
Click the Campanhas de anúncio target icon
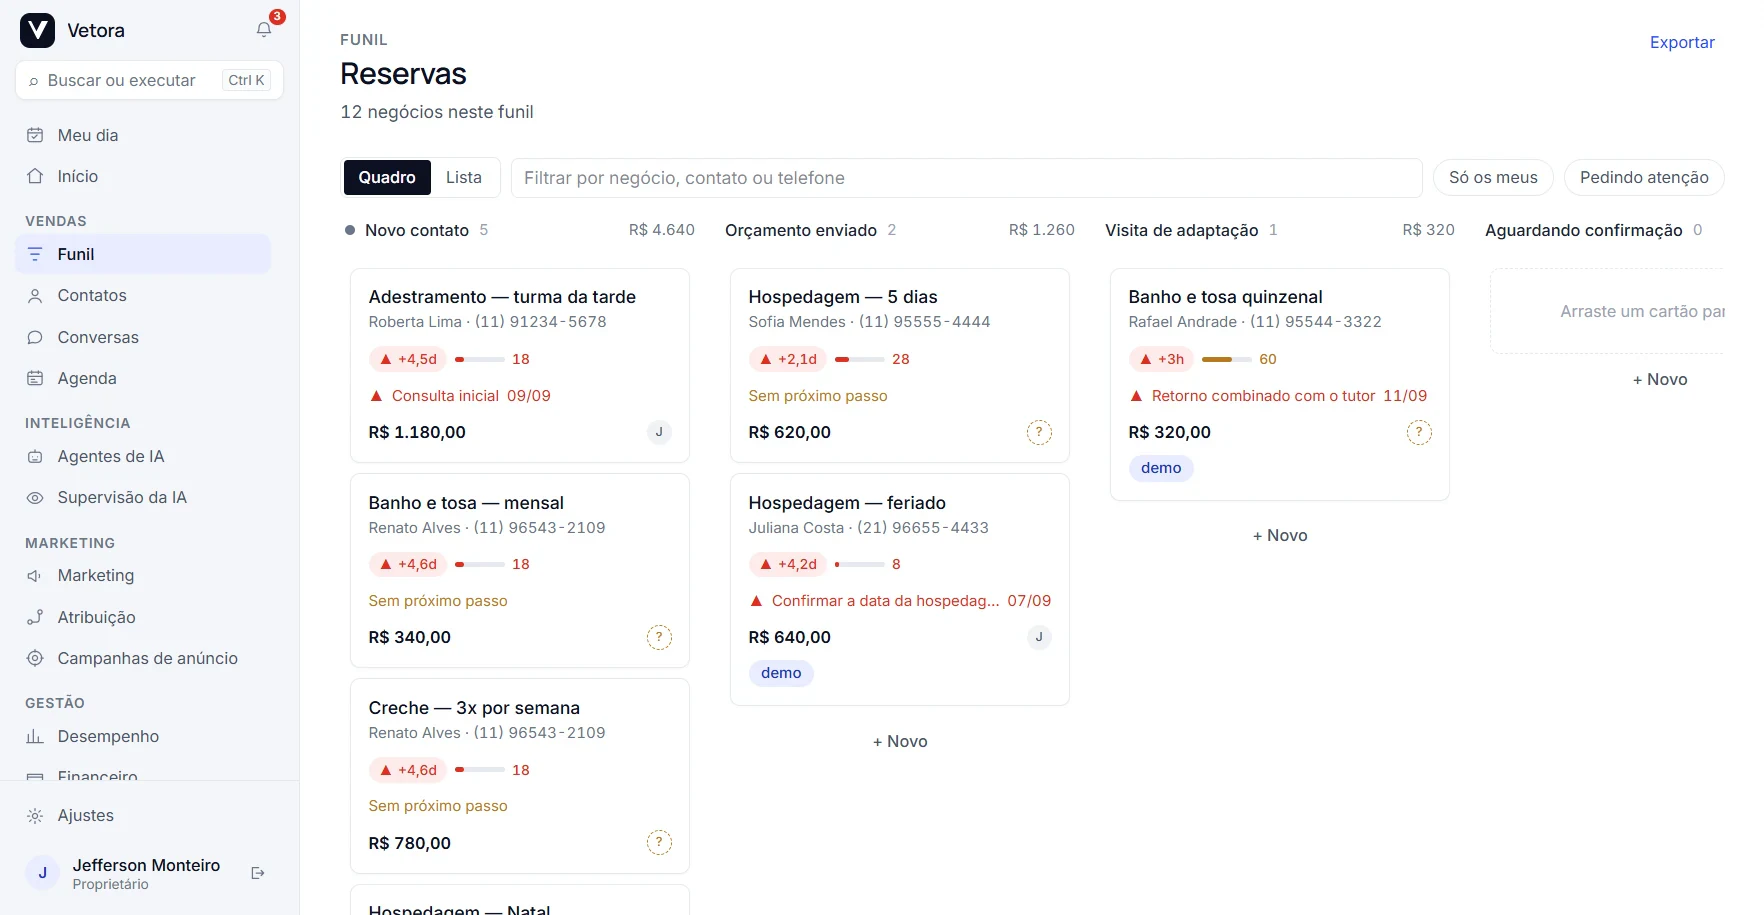click(x=35, y=658)
